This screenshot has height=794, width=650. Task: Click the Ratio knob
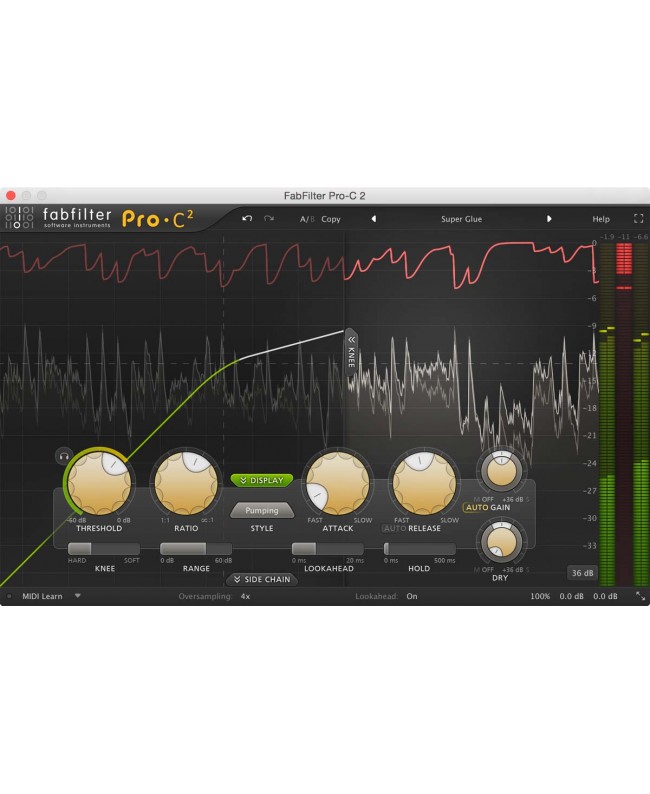point(186,483)
